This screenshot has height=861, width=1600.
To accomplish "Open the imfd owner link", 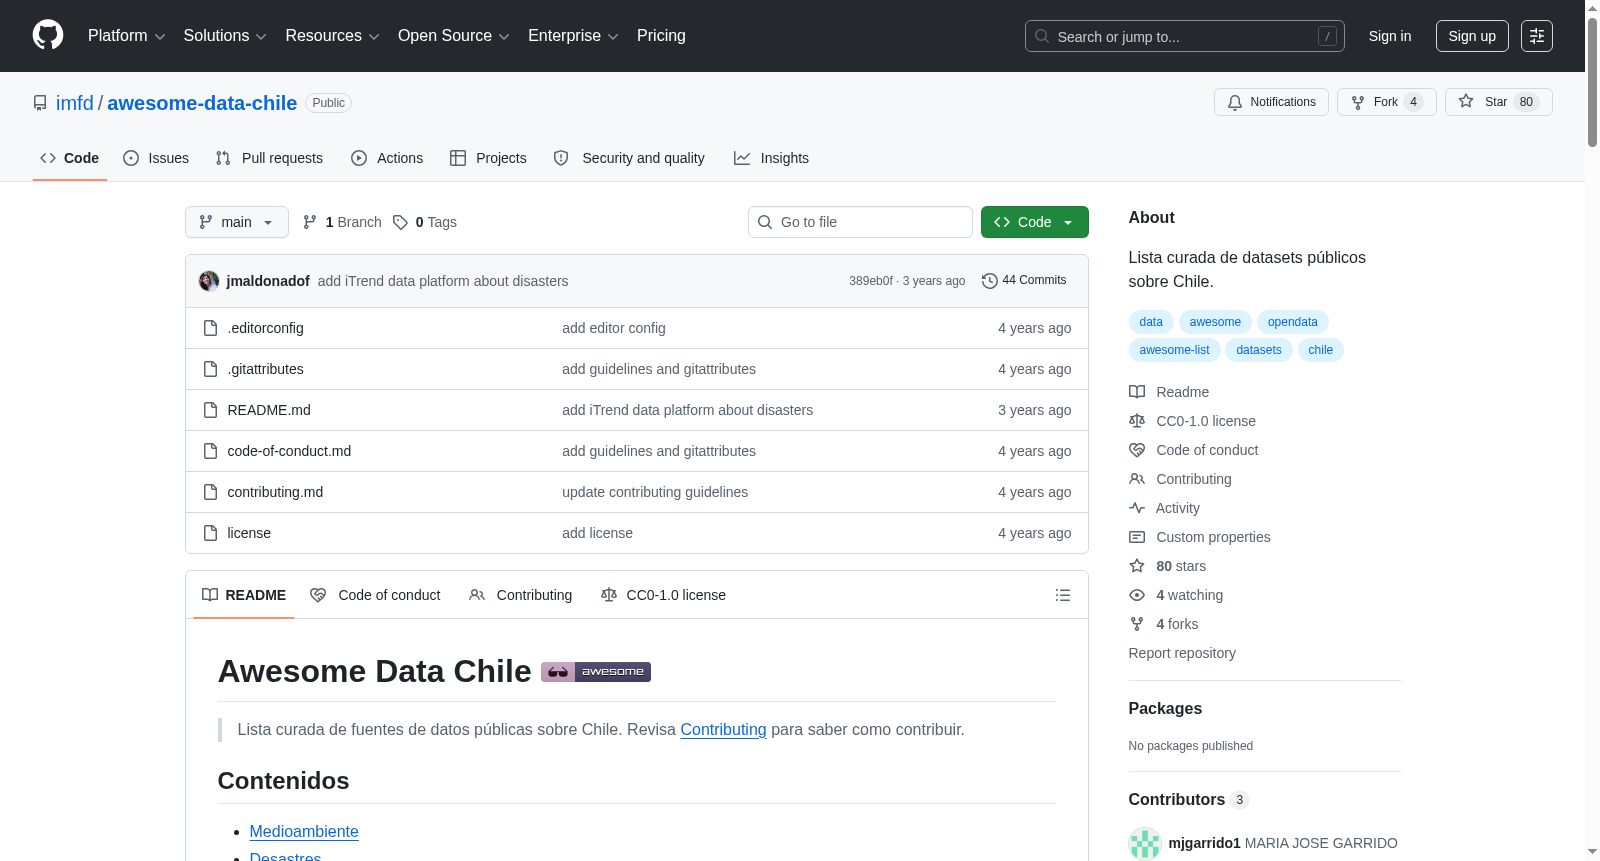I will [75, 103].
